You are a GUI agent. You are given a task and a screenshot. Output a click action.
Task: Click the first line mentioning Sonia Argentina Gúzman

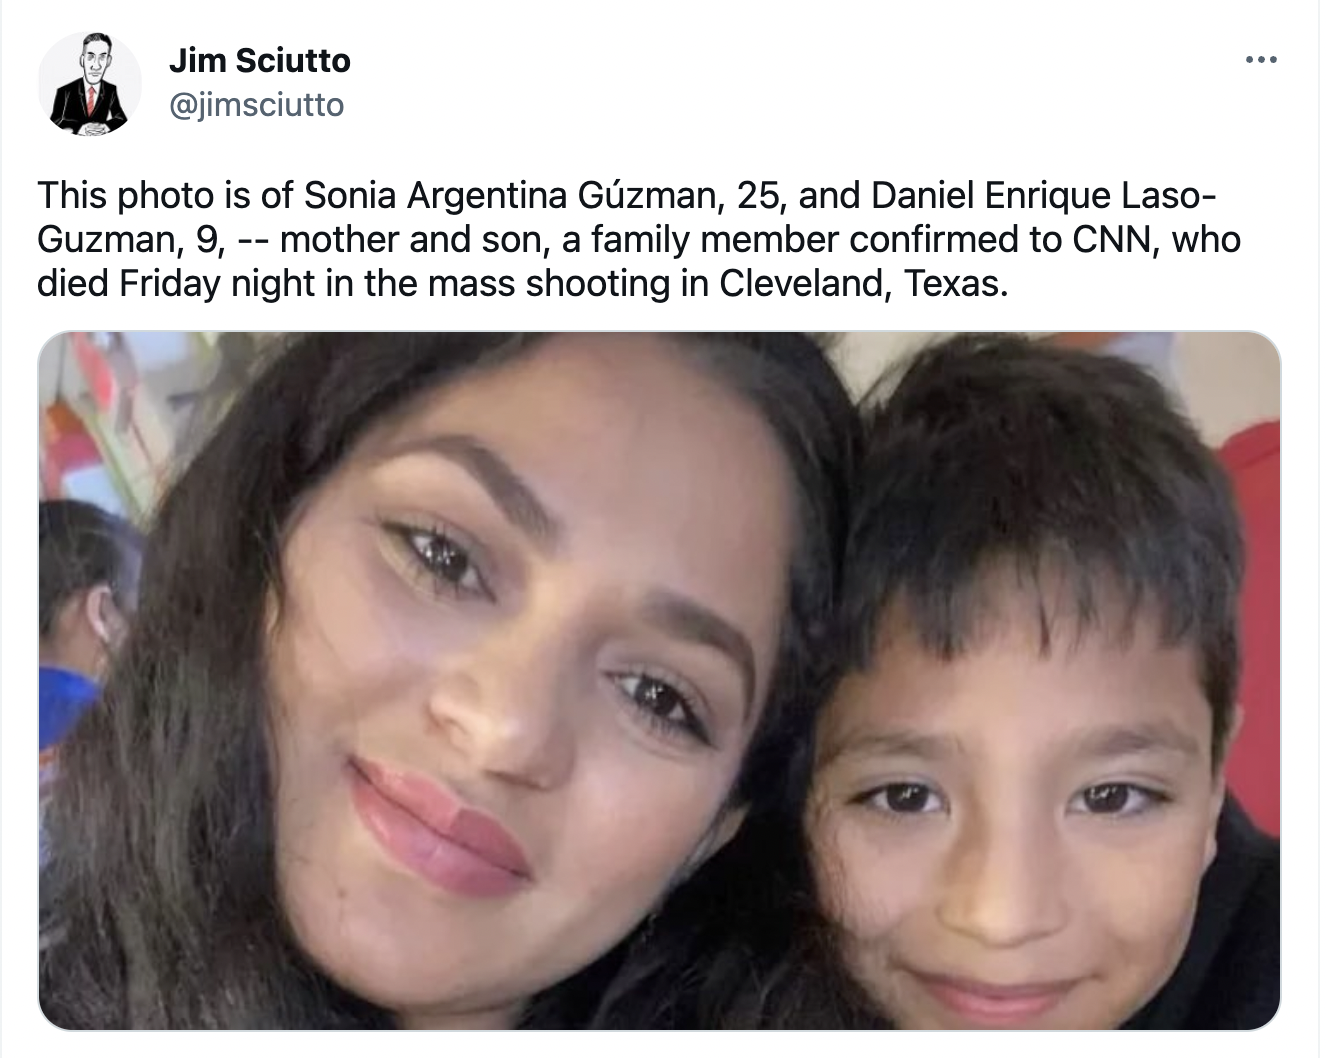[x=627, y=195]
